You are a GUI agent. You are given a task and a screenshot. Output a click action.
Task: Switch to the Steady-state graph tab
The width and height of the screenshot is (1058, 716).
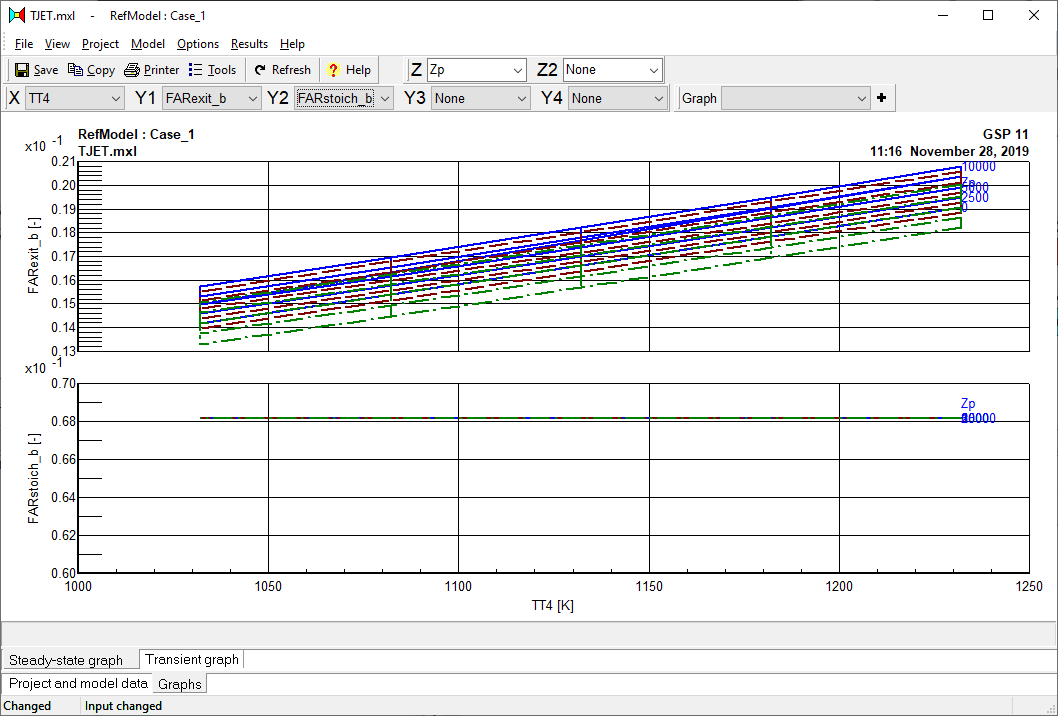69,659
